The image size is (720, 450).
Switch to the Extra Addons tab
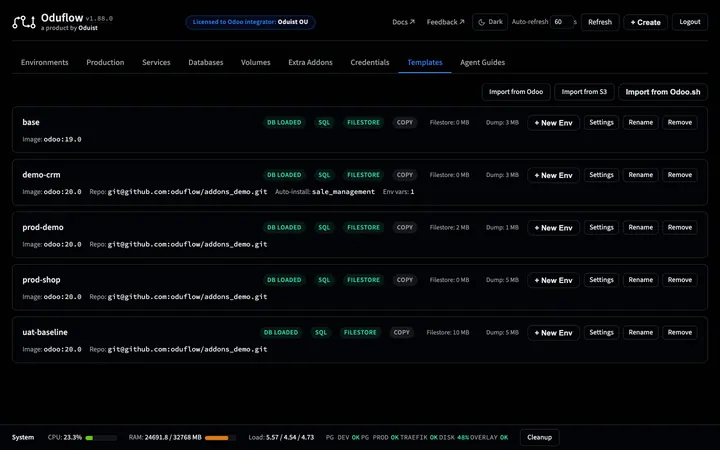pos(310,62)
